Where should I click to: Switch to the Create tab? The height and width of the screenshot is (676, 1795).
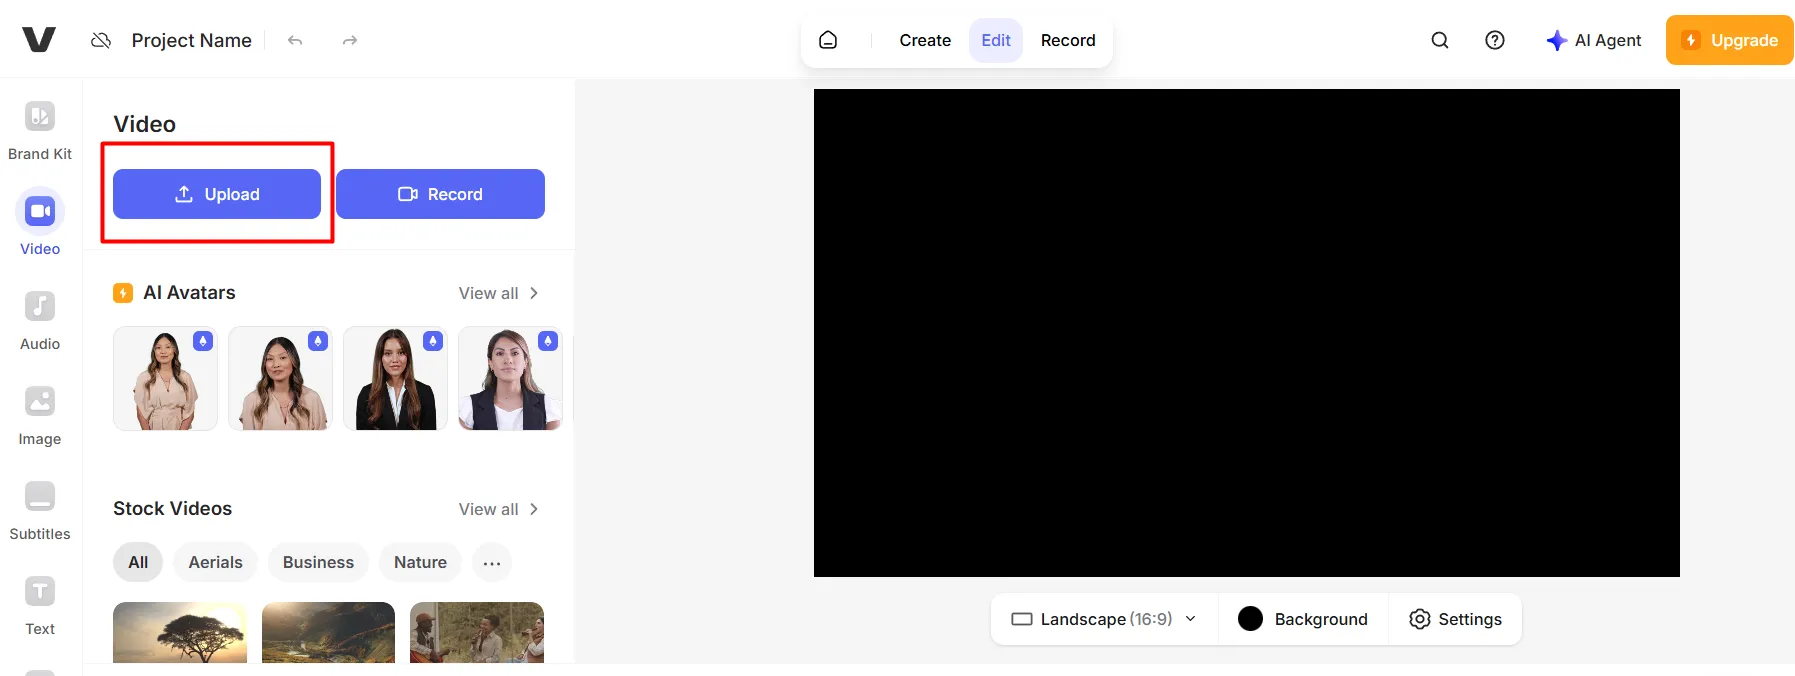pos(924,40)
